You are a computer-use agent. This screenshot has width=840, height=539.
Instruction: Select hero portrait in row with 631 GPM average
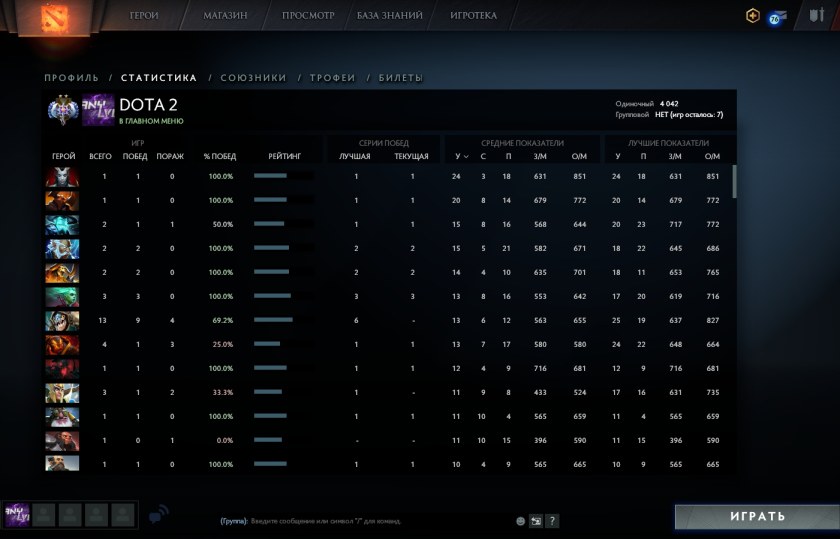(62, 176)
